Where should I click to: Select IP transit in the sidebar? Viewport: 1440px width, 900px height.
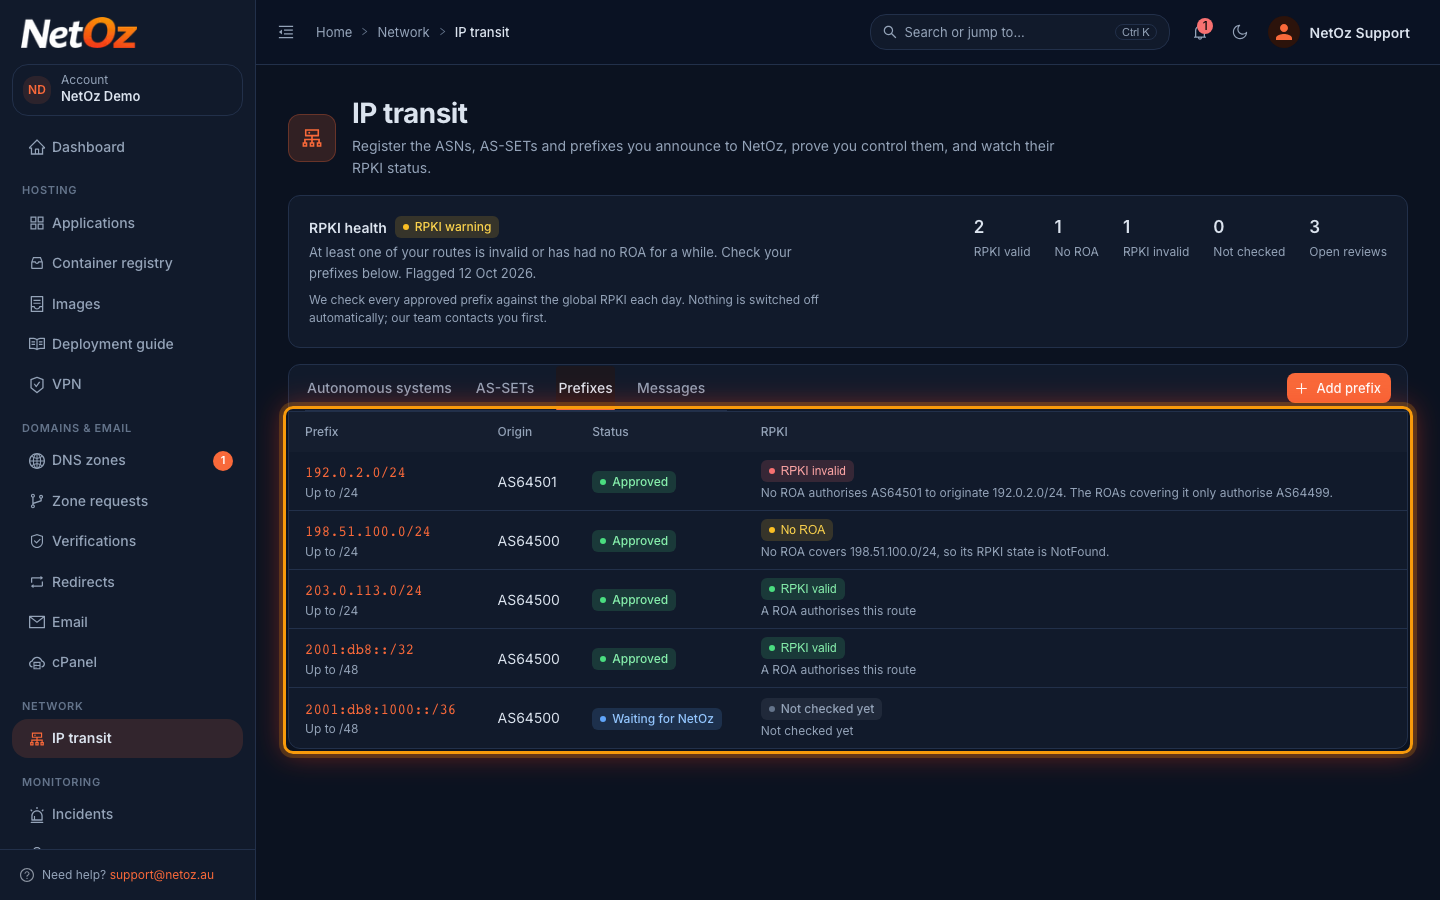click(127, 738)
